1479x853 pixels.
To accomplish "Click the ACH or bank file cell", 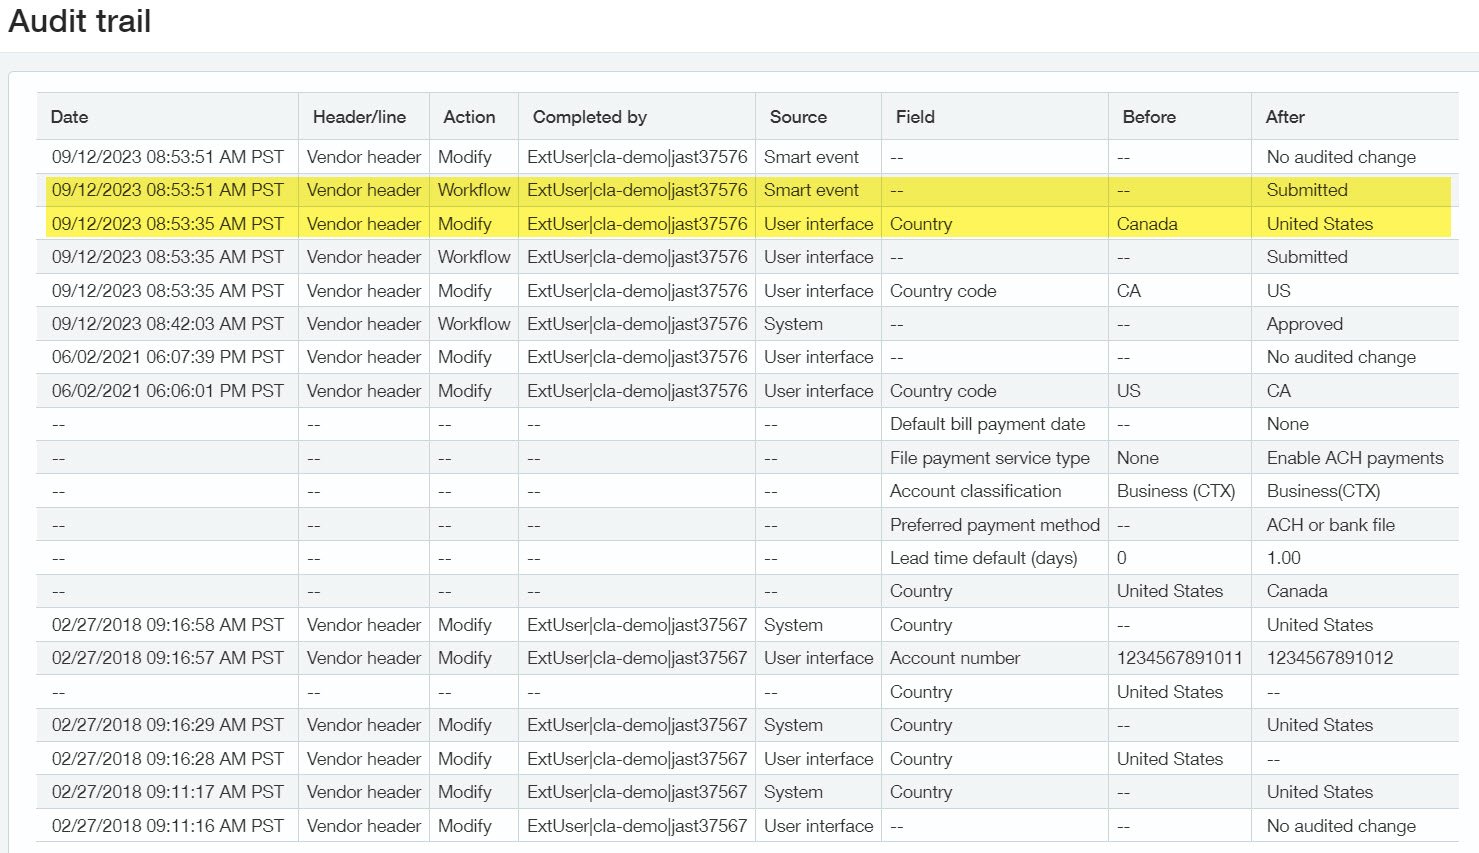I will click(x=1330, y=525).
